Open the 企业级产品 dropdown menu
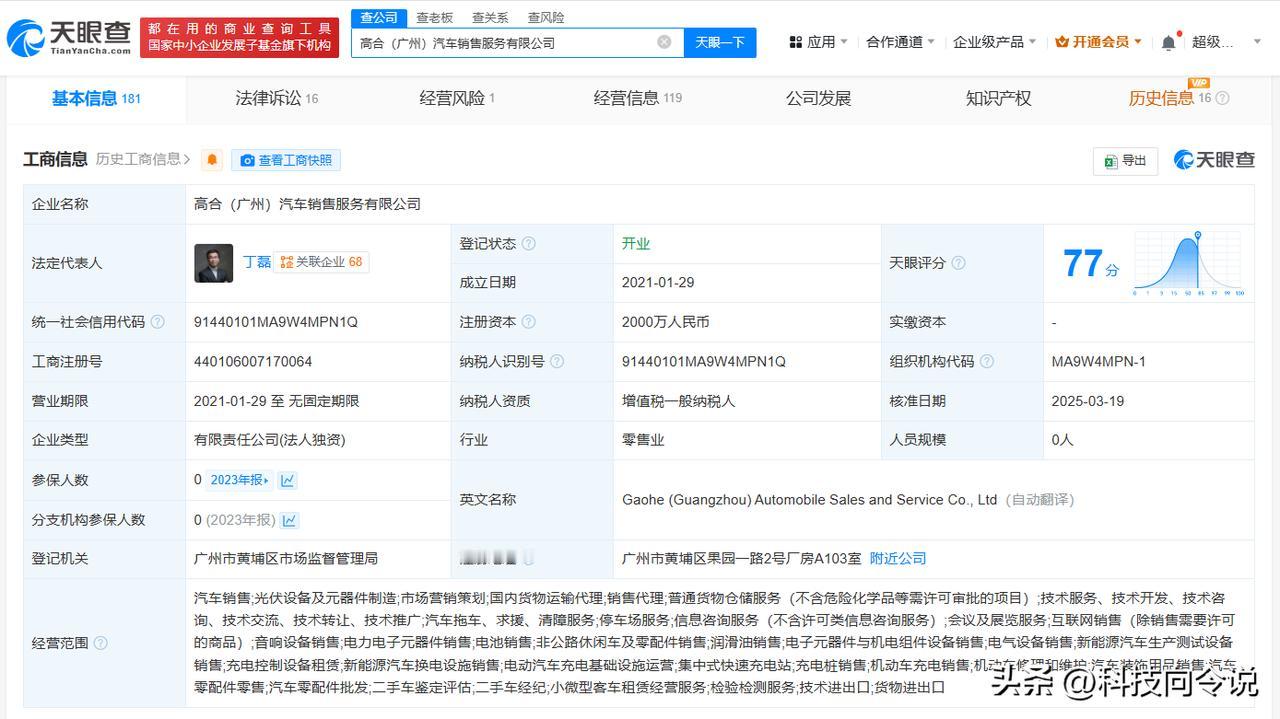Image resolution: width=1280 pixels, height=719 pixels. [994, 42]
